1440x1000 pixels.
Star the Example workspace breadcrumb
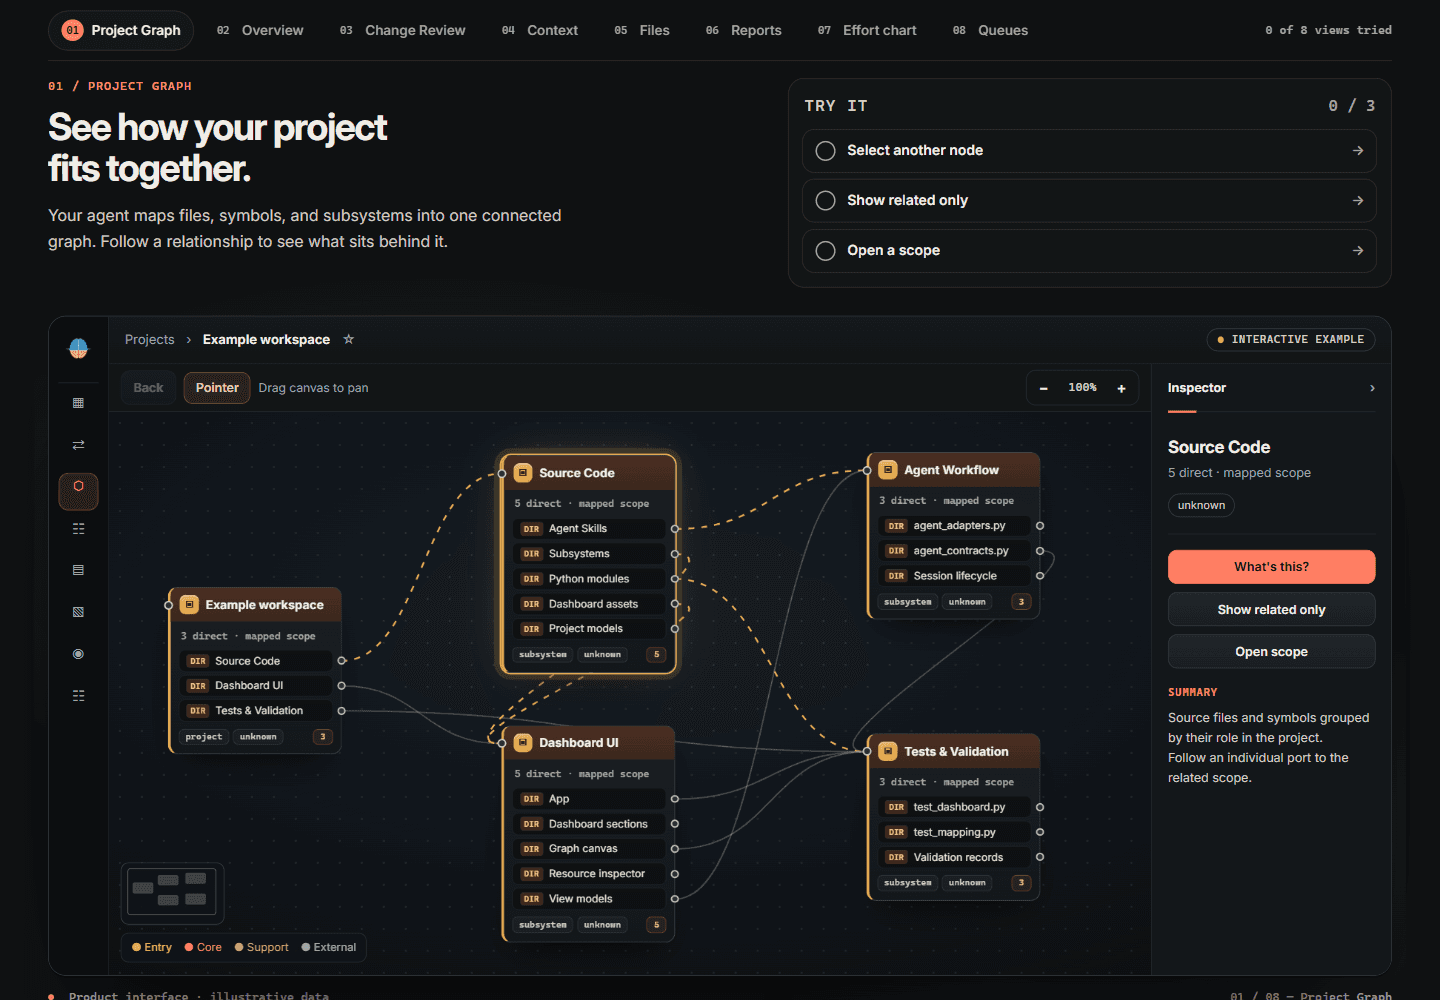click(349, 339)
